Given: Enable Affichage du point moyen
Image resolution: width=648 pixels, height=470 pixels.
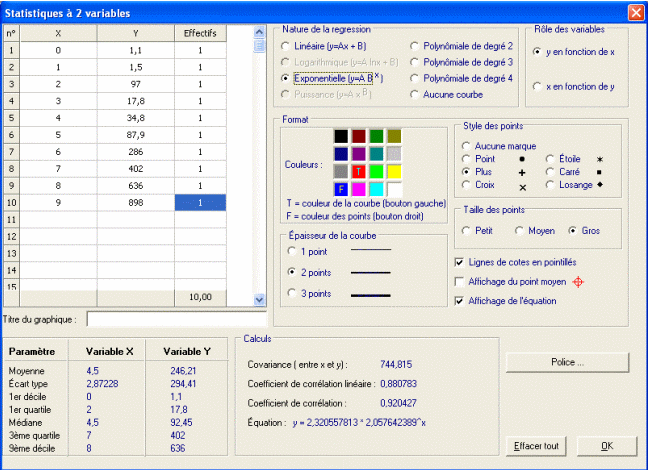Looking at the screenshot, I should 458,282.
